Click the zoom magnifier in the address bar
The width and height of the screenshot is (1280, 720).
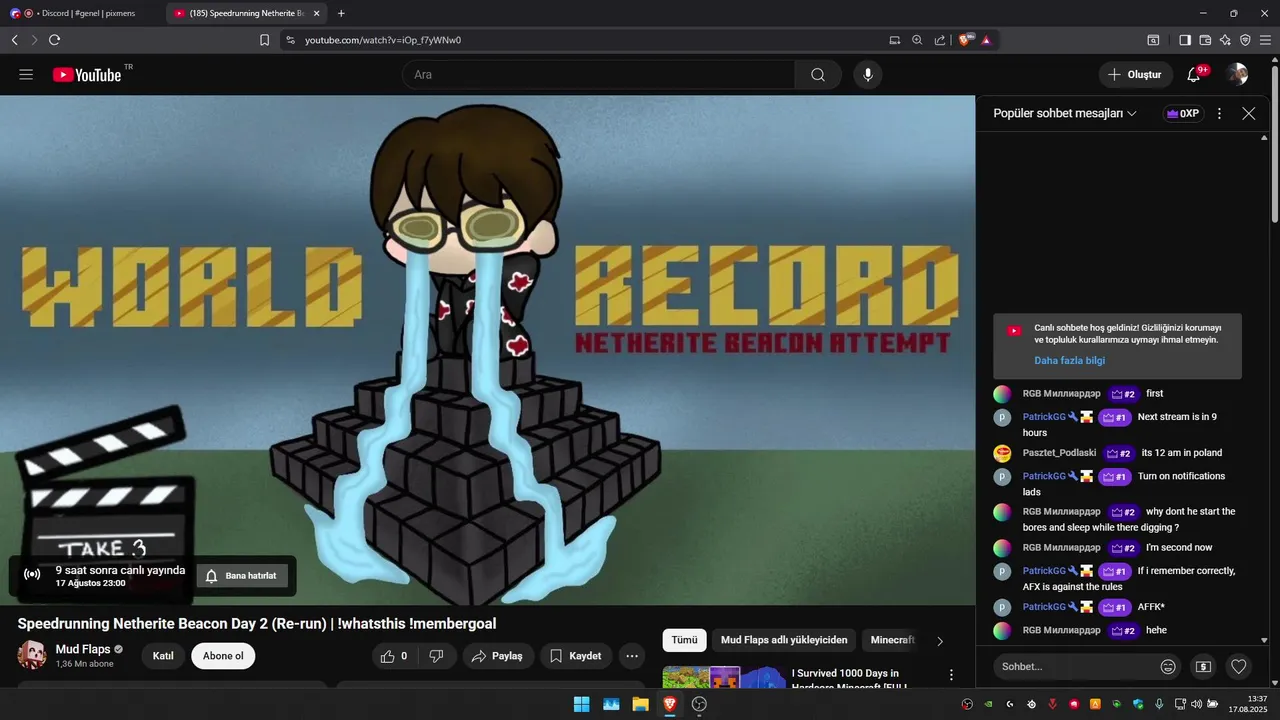click(917, 40)
